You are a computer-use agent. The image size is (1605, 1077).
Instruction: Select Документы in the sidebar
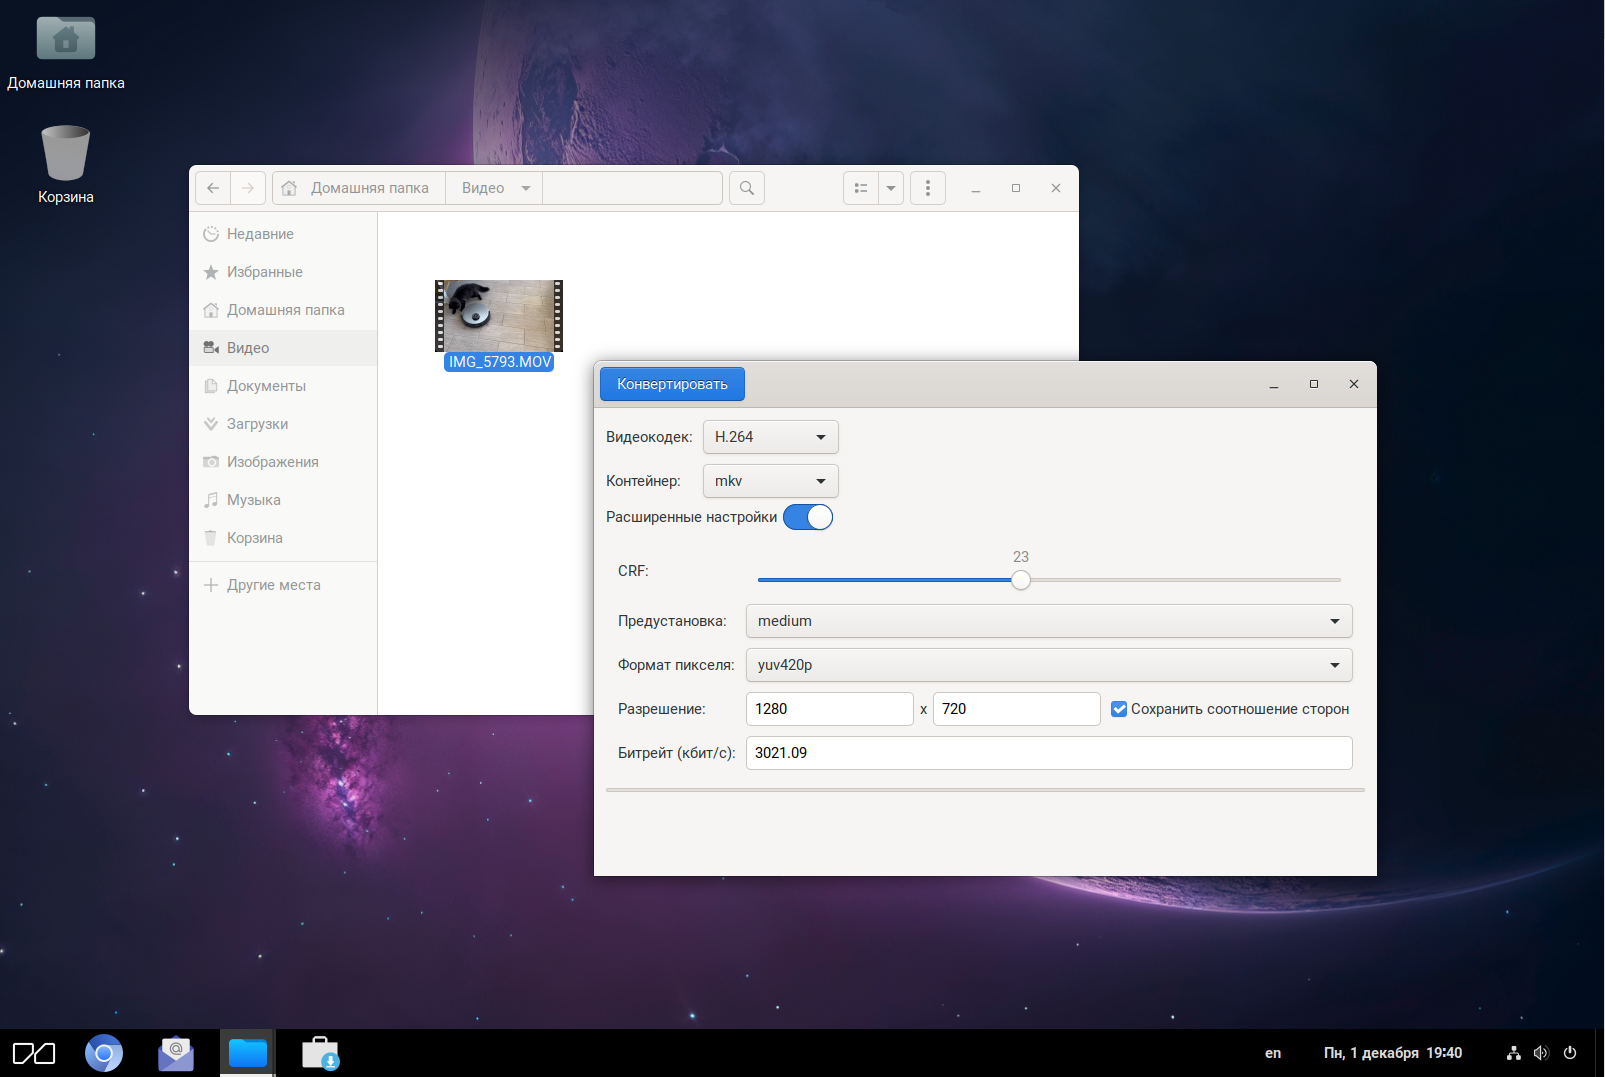[x=266, y=386]
